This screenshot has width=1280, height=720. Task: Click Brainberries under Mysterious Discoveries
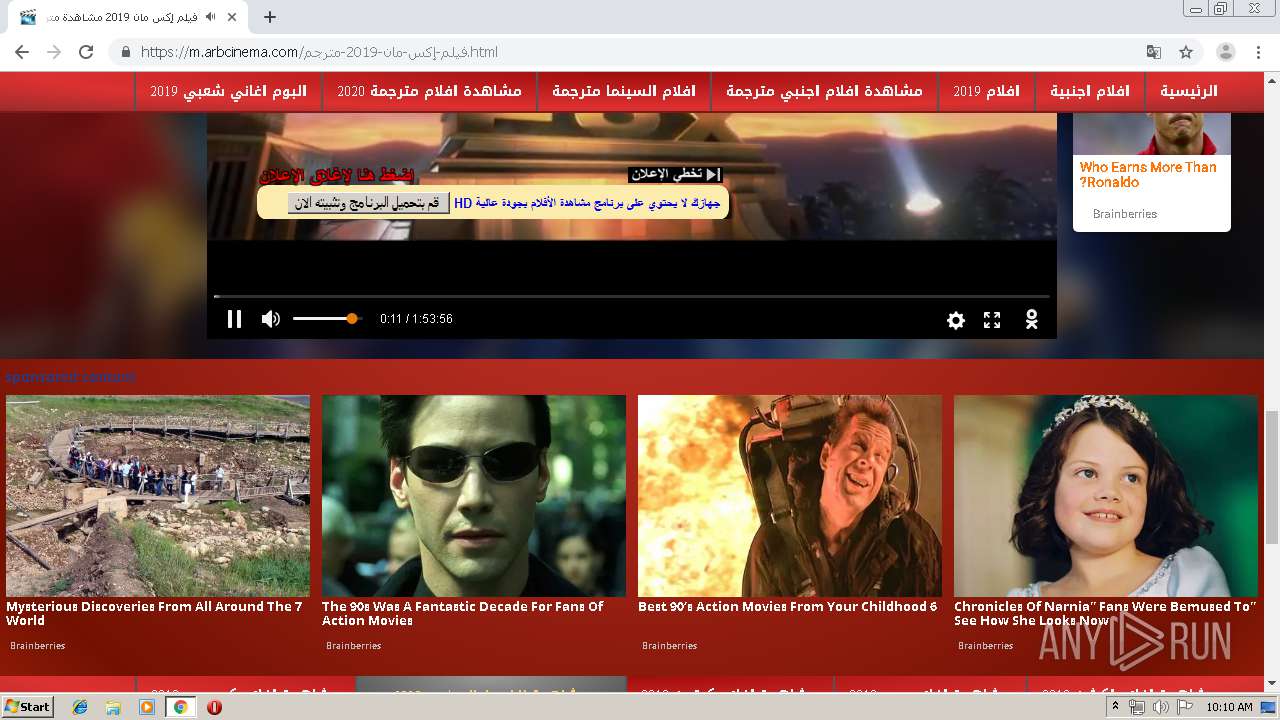point(38,646)
